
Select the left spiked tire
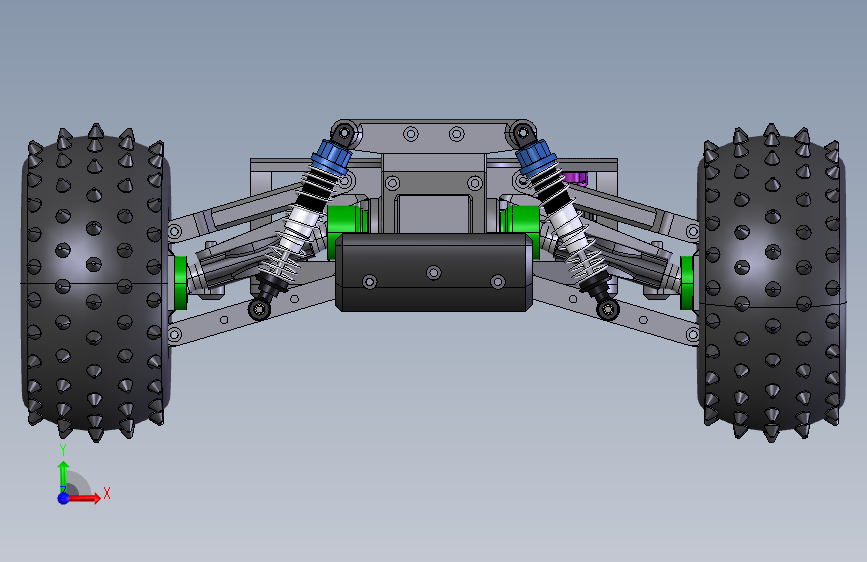point(95,282)
